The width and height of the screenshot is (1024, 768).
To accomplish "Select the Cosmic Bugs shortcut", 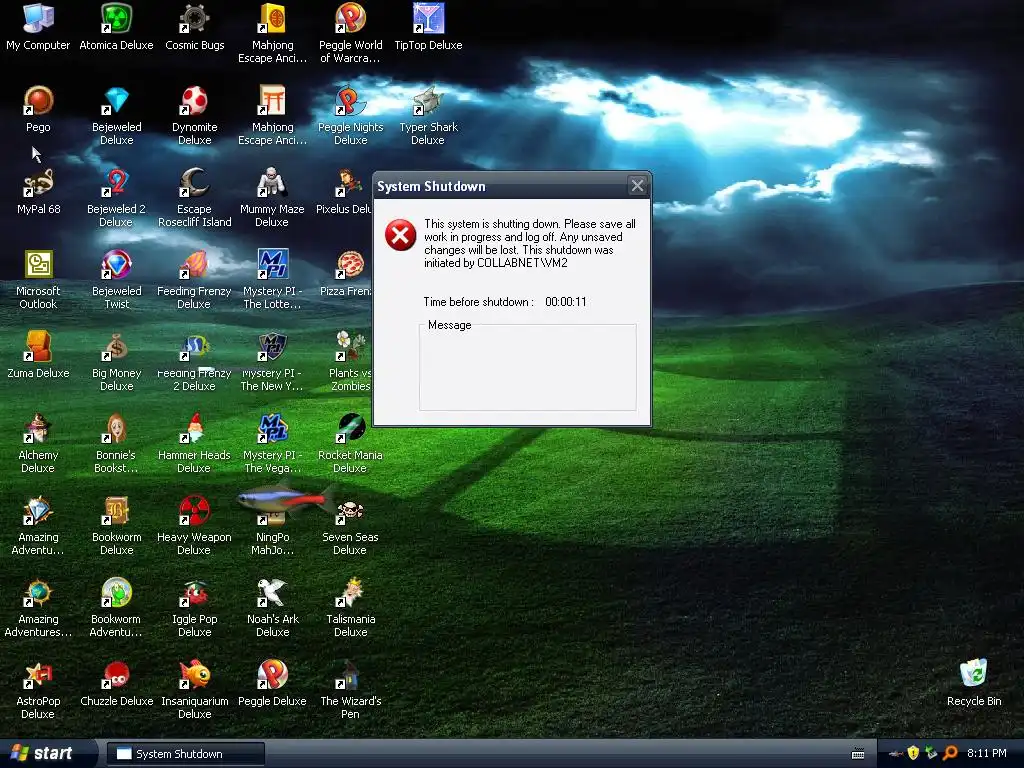I will point(195,27).
